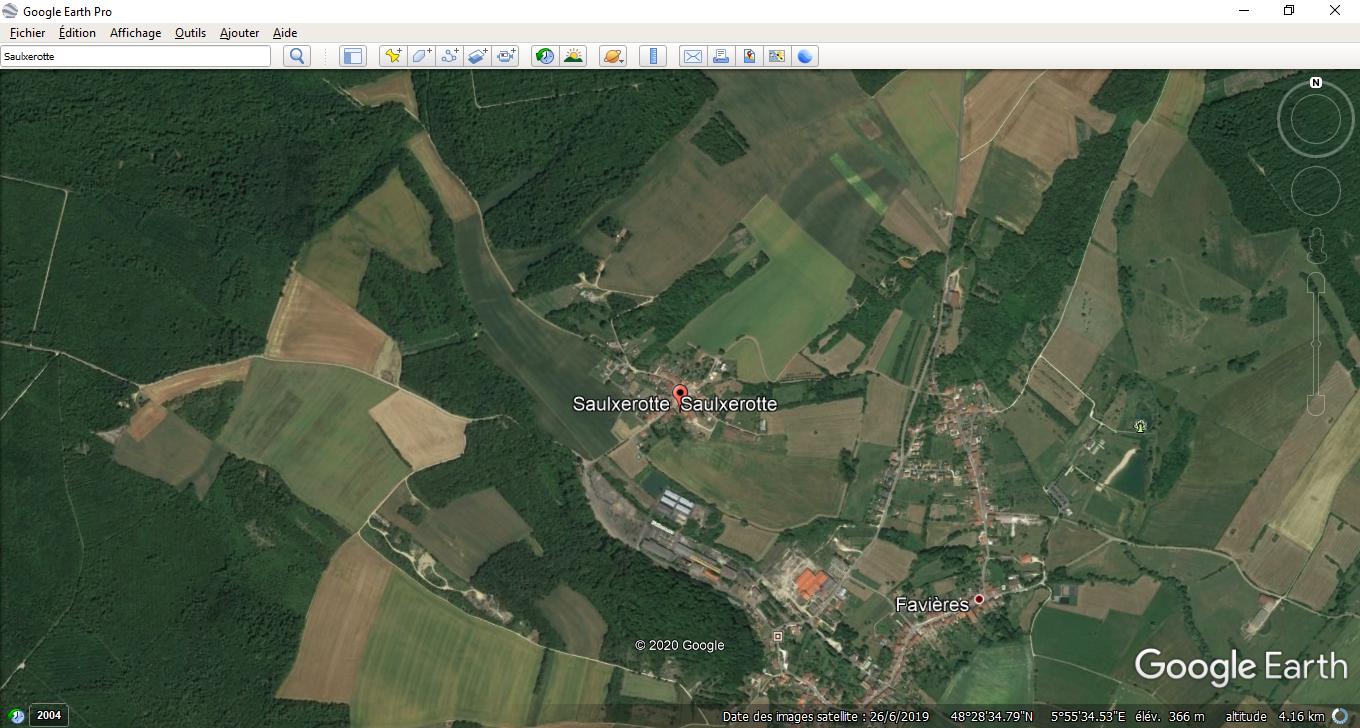Add a new placemark

pyautogui.click(x=393, y=56)
